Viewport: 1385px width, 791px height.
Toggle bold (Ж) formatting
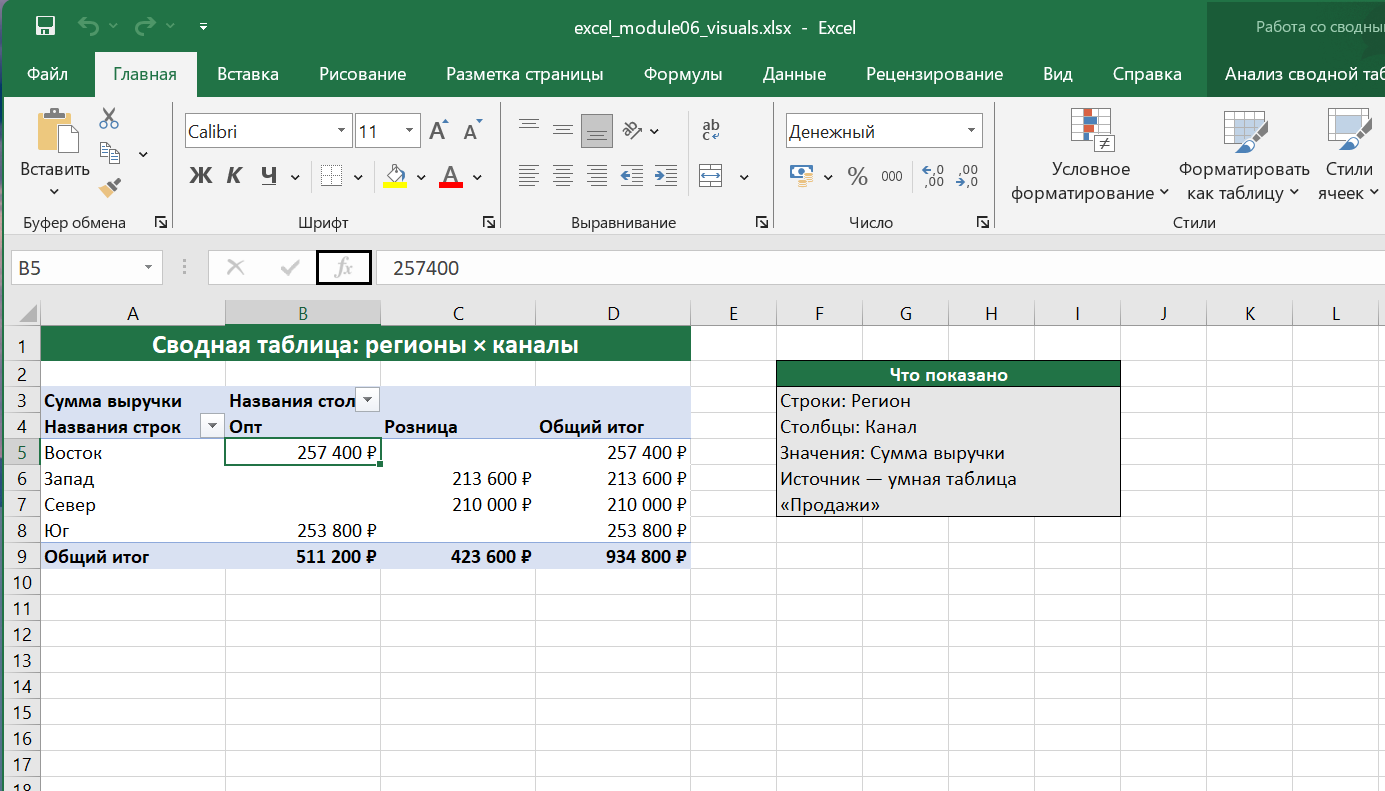click(x=201, y=176)
